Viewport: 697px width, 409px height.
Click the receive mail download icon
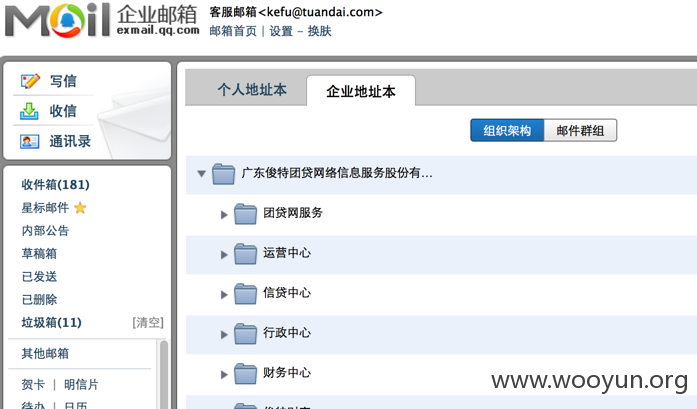pyautogui.click(x=29, y=111)
